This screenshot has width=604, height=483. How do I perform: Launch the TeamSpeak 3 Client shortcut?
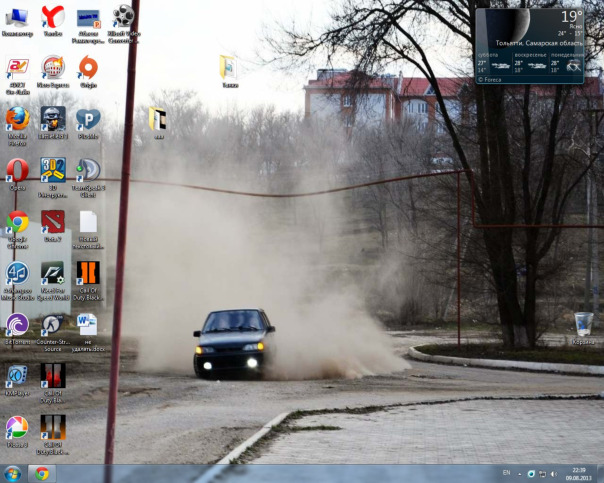click(88, 178)
